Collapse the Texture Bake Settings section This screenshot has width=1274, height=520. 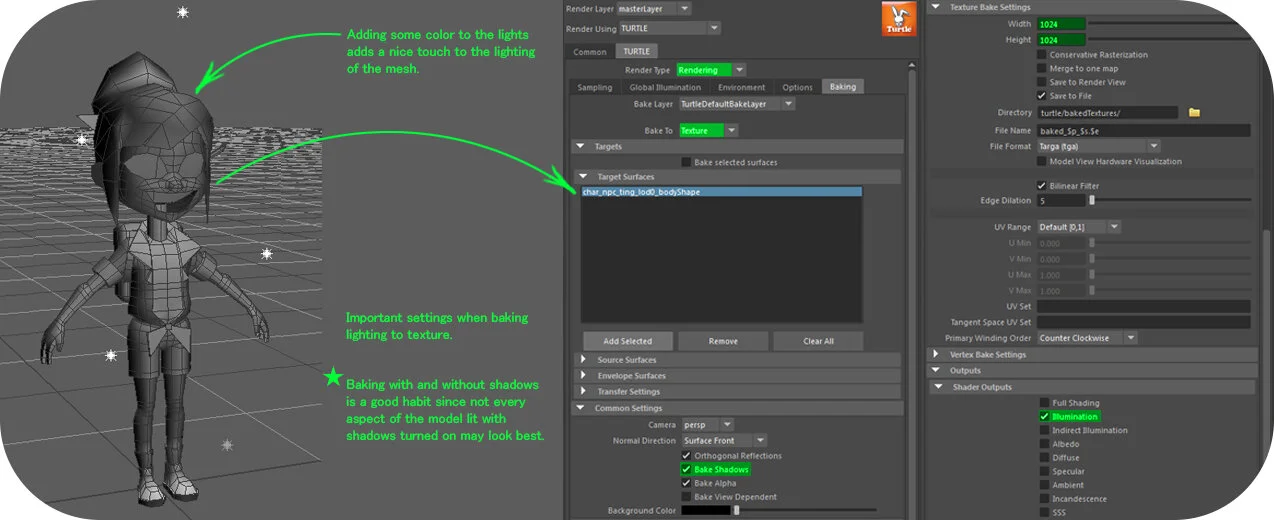937,7
